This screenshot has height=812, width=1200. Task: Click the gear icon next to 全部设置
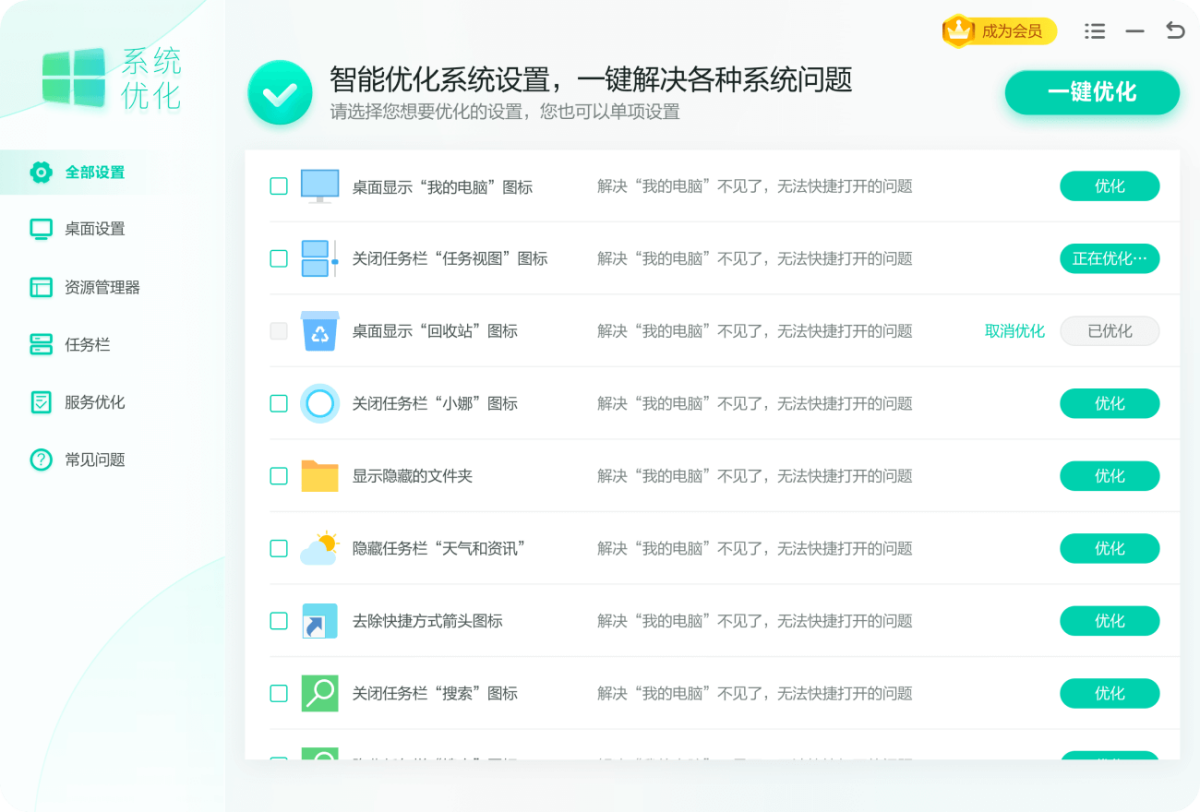point(40,171)
